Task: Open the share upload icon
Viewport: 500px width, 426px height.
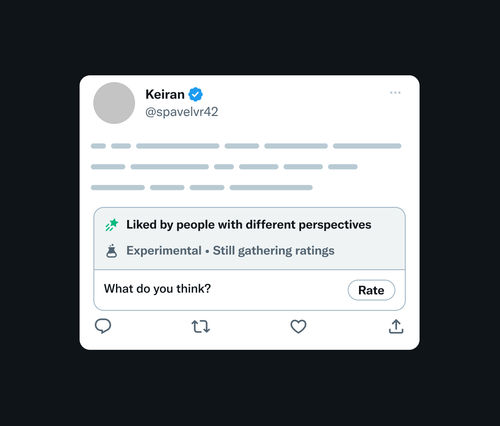Action: click(396, 326)
